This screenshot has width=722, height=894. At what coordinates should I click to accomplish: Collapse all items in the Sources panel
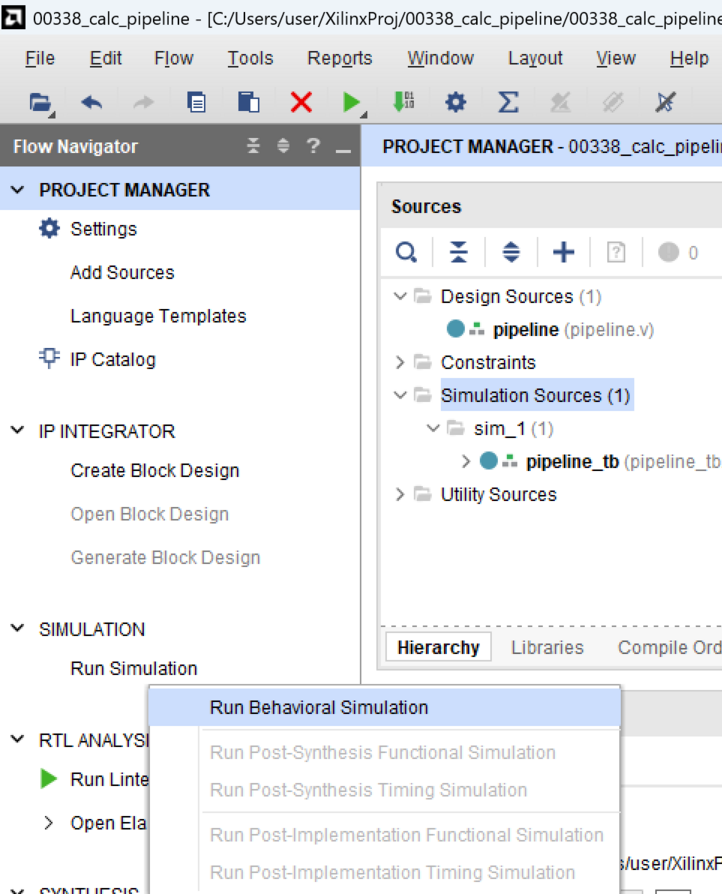click(459, 252)
